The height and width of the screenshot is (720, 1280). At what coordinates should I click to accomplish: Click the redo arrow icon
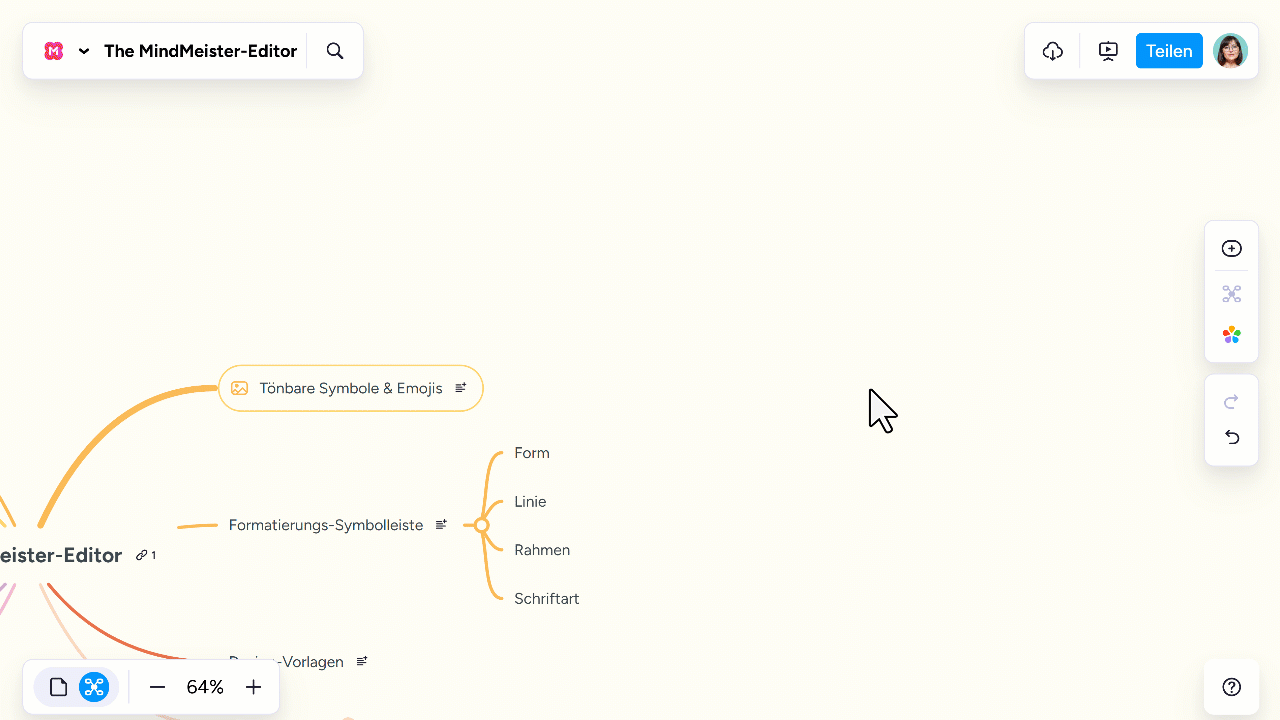click(1232, 402)
